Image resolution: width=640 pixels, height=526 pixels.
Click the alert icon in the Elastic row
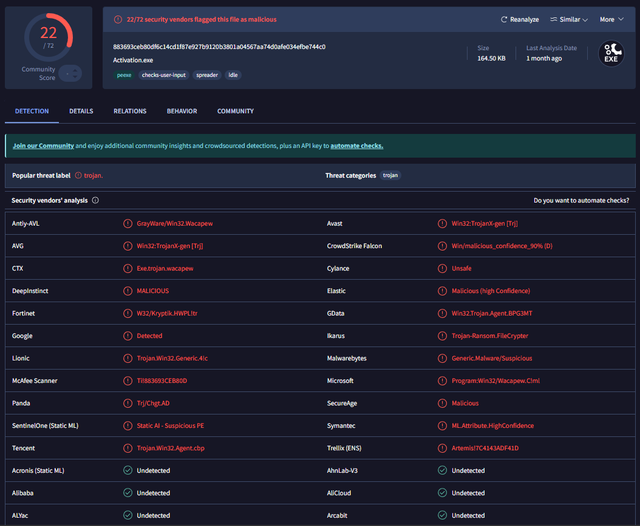click(442, 291)
